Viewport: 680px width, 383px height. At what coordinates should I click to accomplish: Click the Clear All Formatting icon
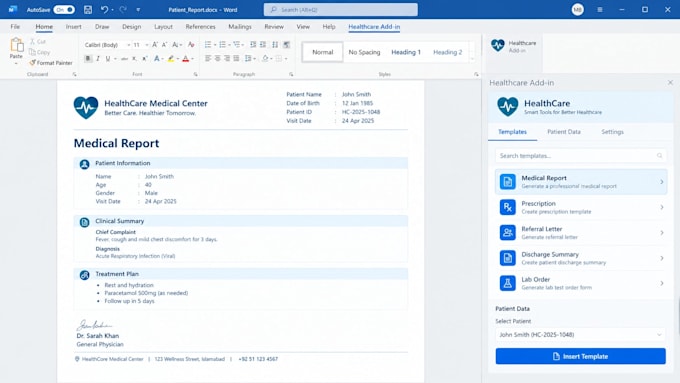click(191, 45)
